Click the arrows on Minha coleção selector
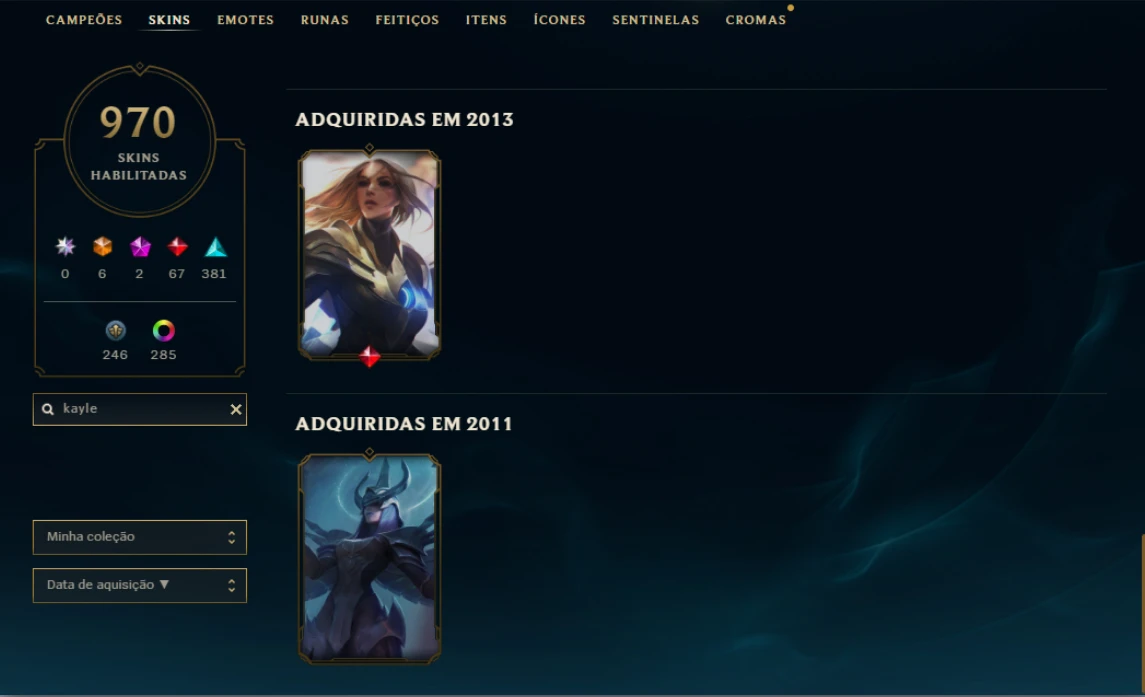This screenshot has width=1145, height=697. 231,537
